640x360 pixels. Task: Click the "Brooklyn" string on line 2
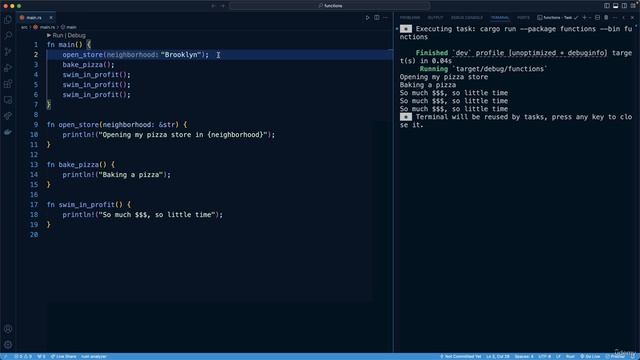tap(181, 55)
